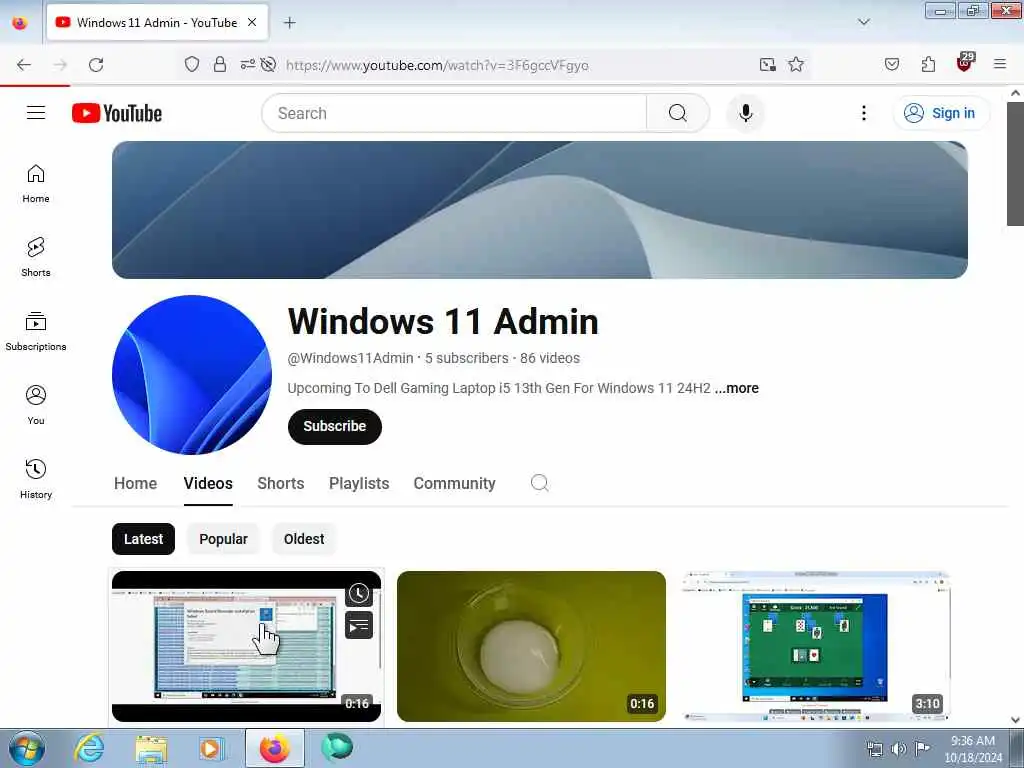1024x768 pixels.
Task: Expand channel description with ...more
Action: [737, 388]
